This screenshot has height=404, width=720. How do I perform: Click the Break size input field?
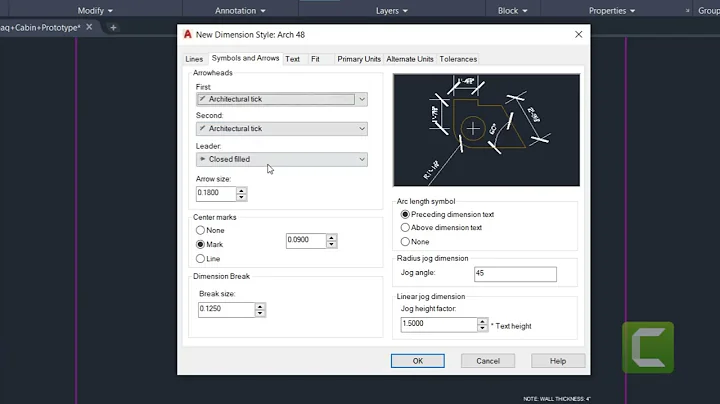[x=226, y=309]
